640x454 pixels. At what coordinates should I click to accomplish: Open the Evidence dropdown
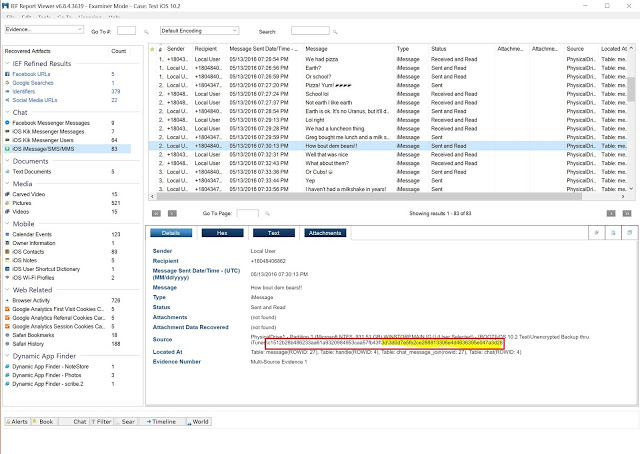pos(44,29)
